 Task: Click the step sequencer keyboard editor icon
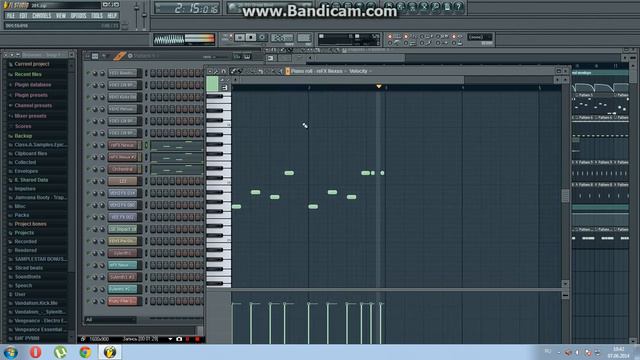coord(247,56)
